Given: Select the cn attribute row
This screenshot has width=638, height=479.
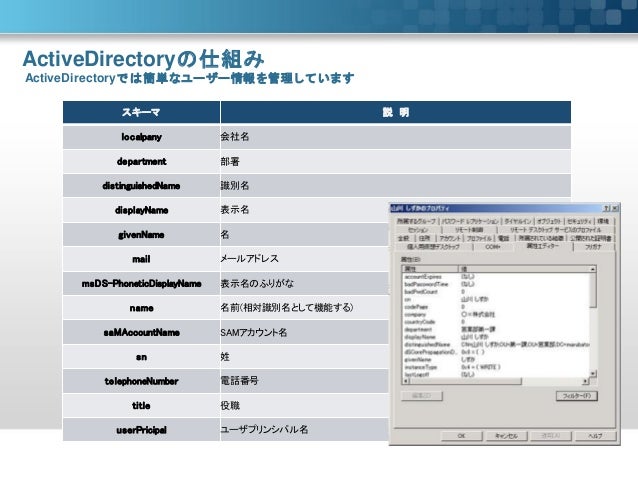Looking at the screenshot, I should pyautogui.click(x=496, y=299).
